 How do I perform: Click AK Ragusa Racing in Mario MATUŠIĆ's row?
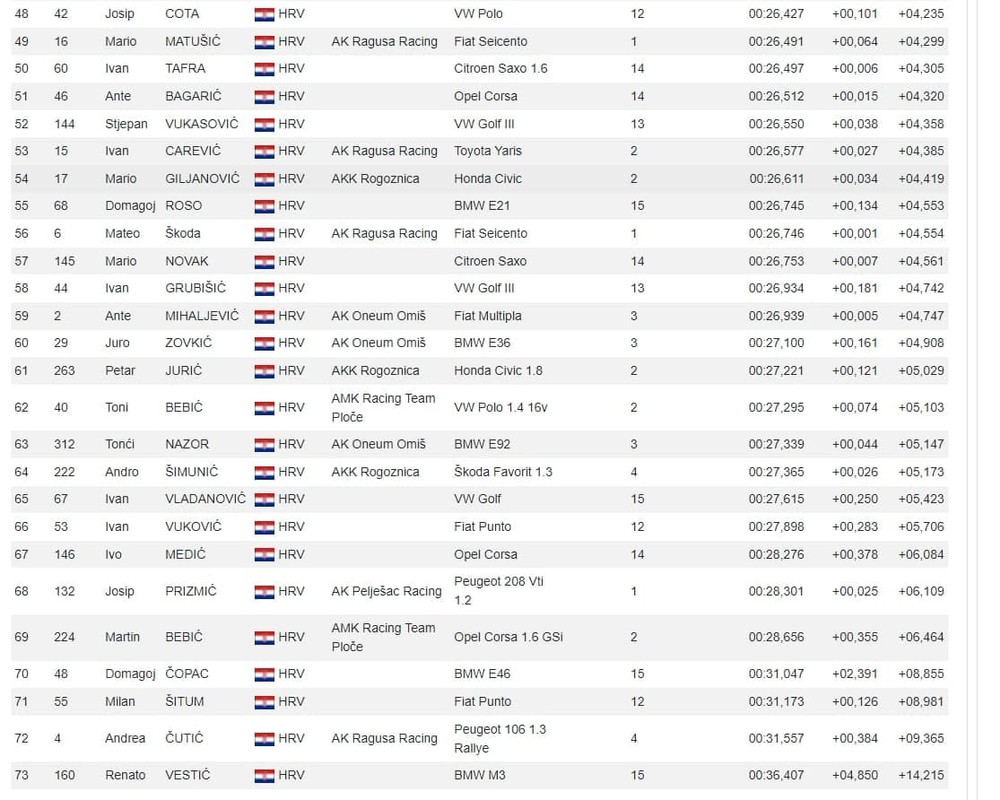[x=384, y=41]
